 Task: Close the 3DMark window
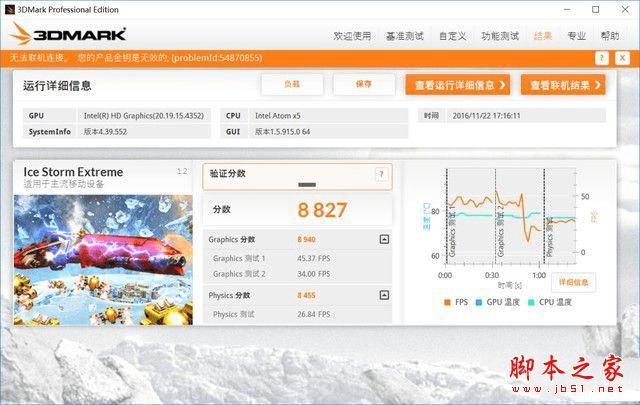pyautogui.click(x=625, y=9)
